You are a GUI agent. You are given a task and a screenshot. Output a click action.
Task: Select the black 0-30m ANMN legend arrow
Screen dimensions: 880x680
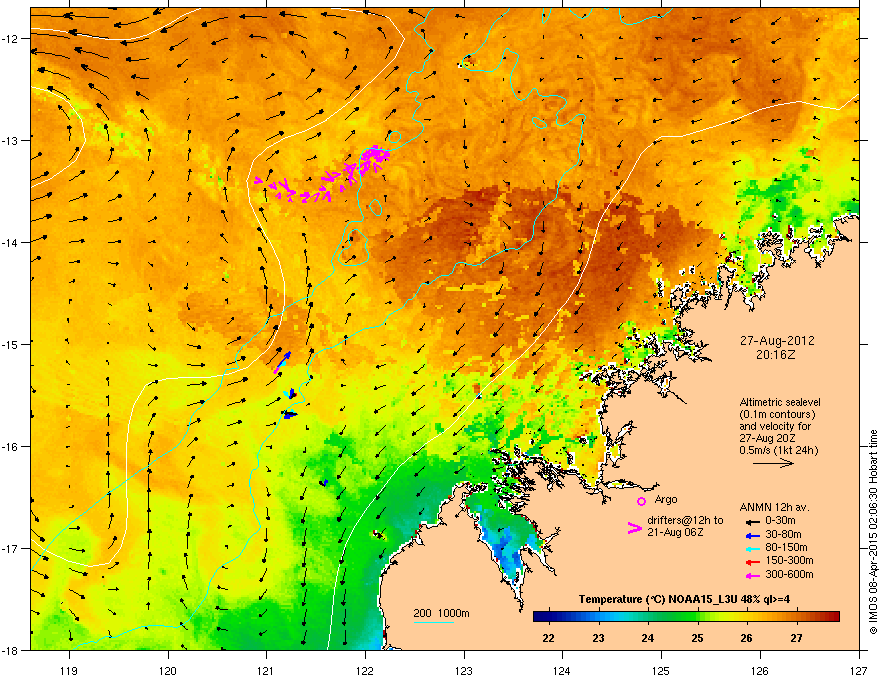click(x=752, y=521)
